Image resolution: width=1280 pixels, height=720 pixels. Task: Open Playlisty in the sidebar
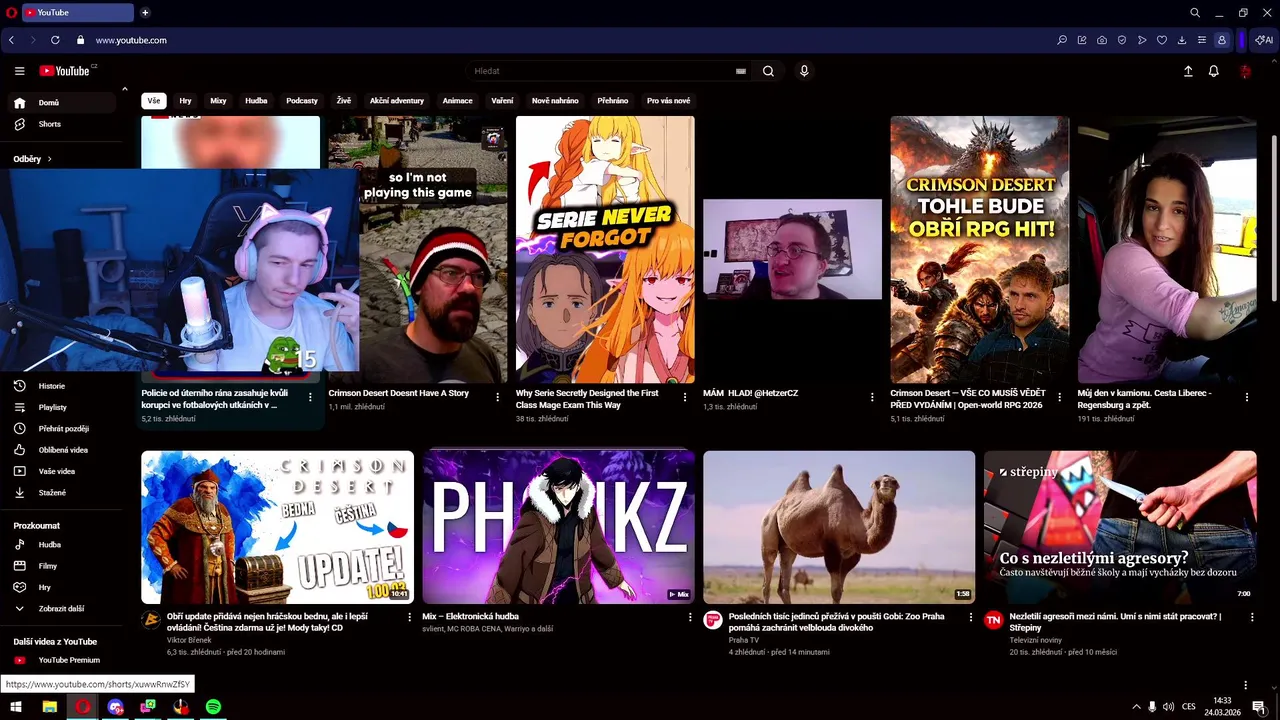pos(62,407)
